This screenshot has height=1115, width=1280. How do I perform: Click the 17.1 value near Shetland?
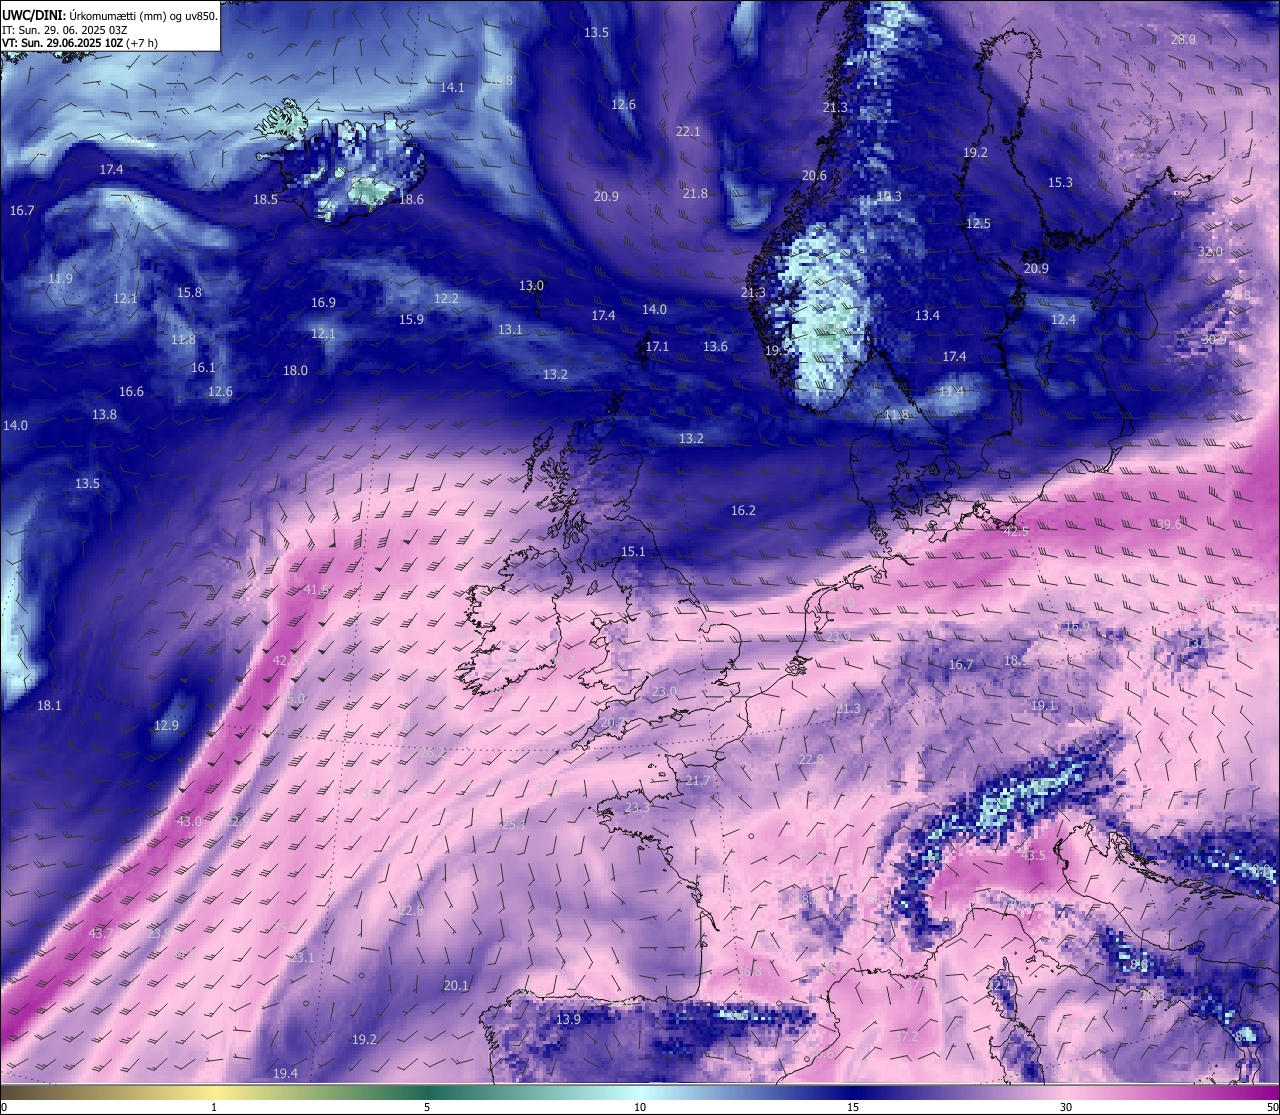pos(657,346)
